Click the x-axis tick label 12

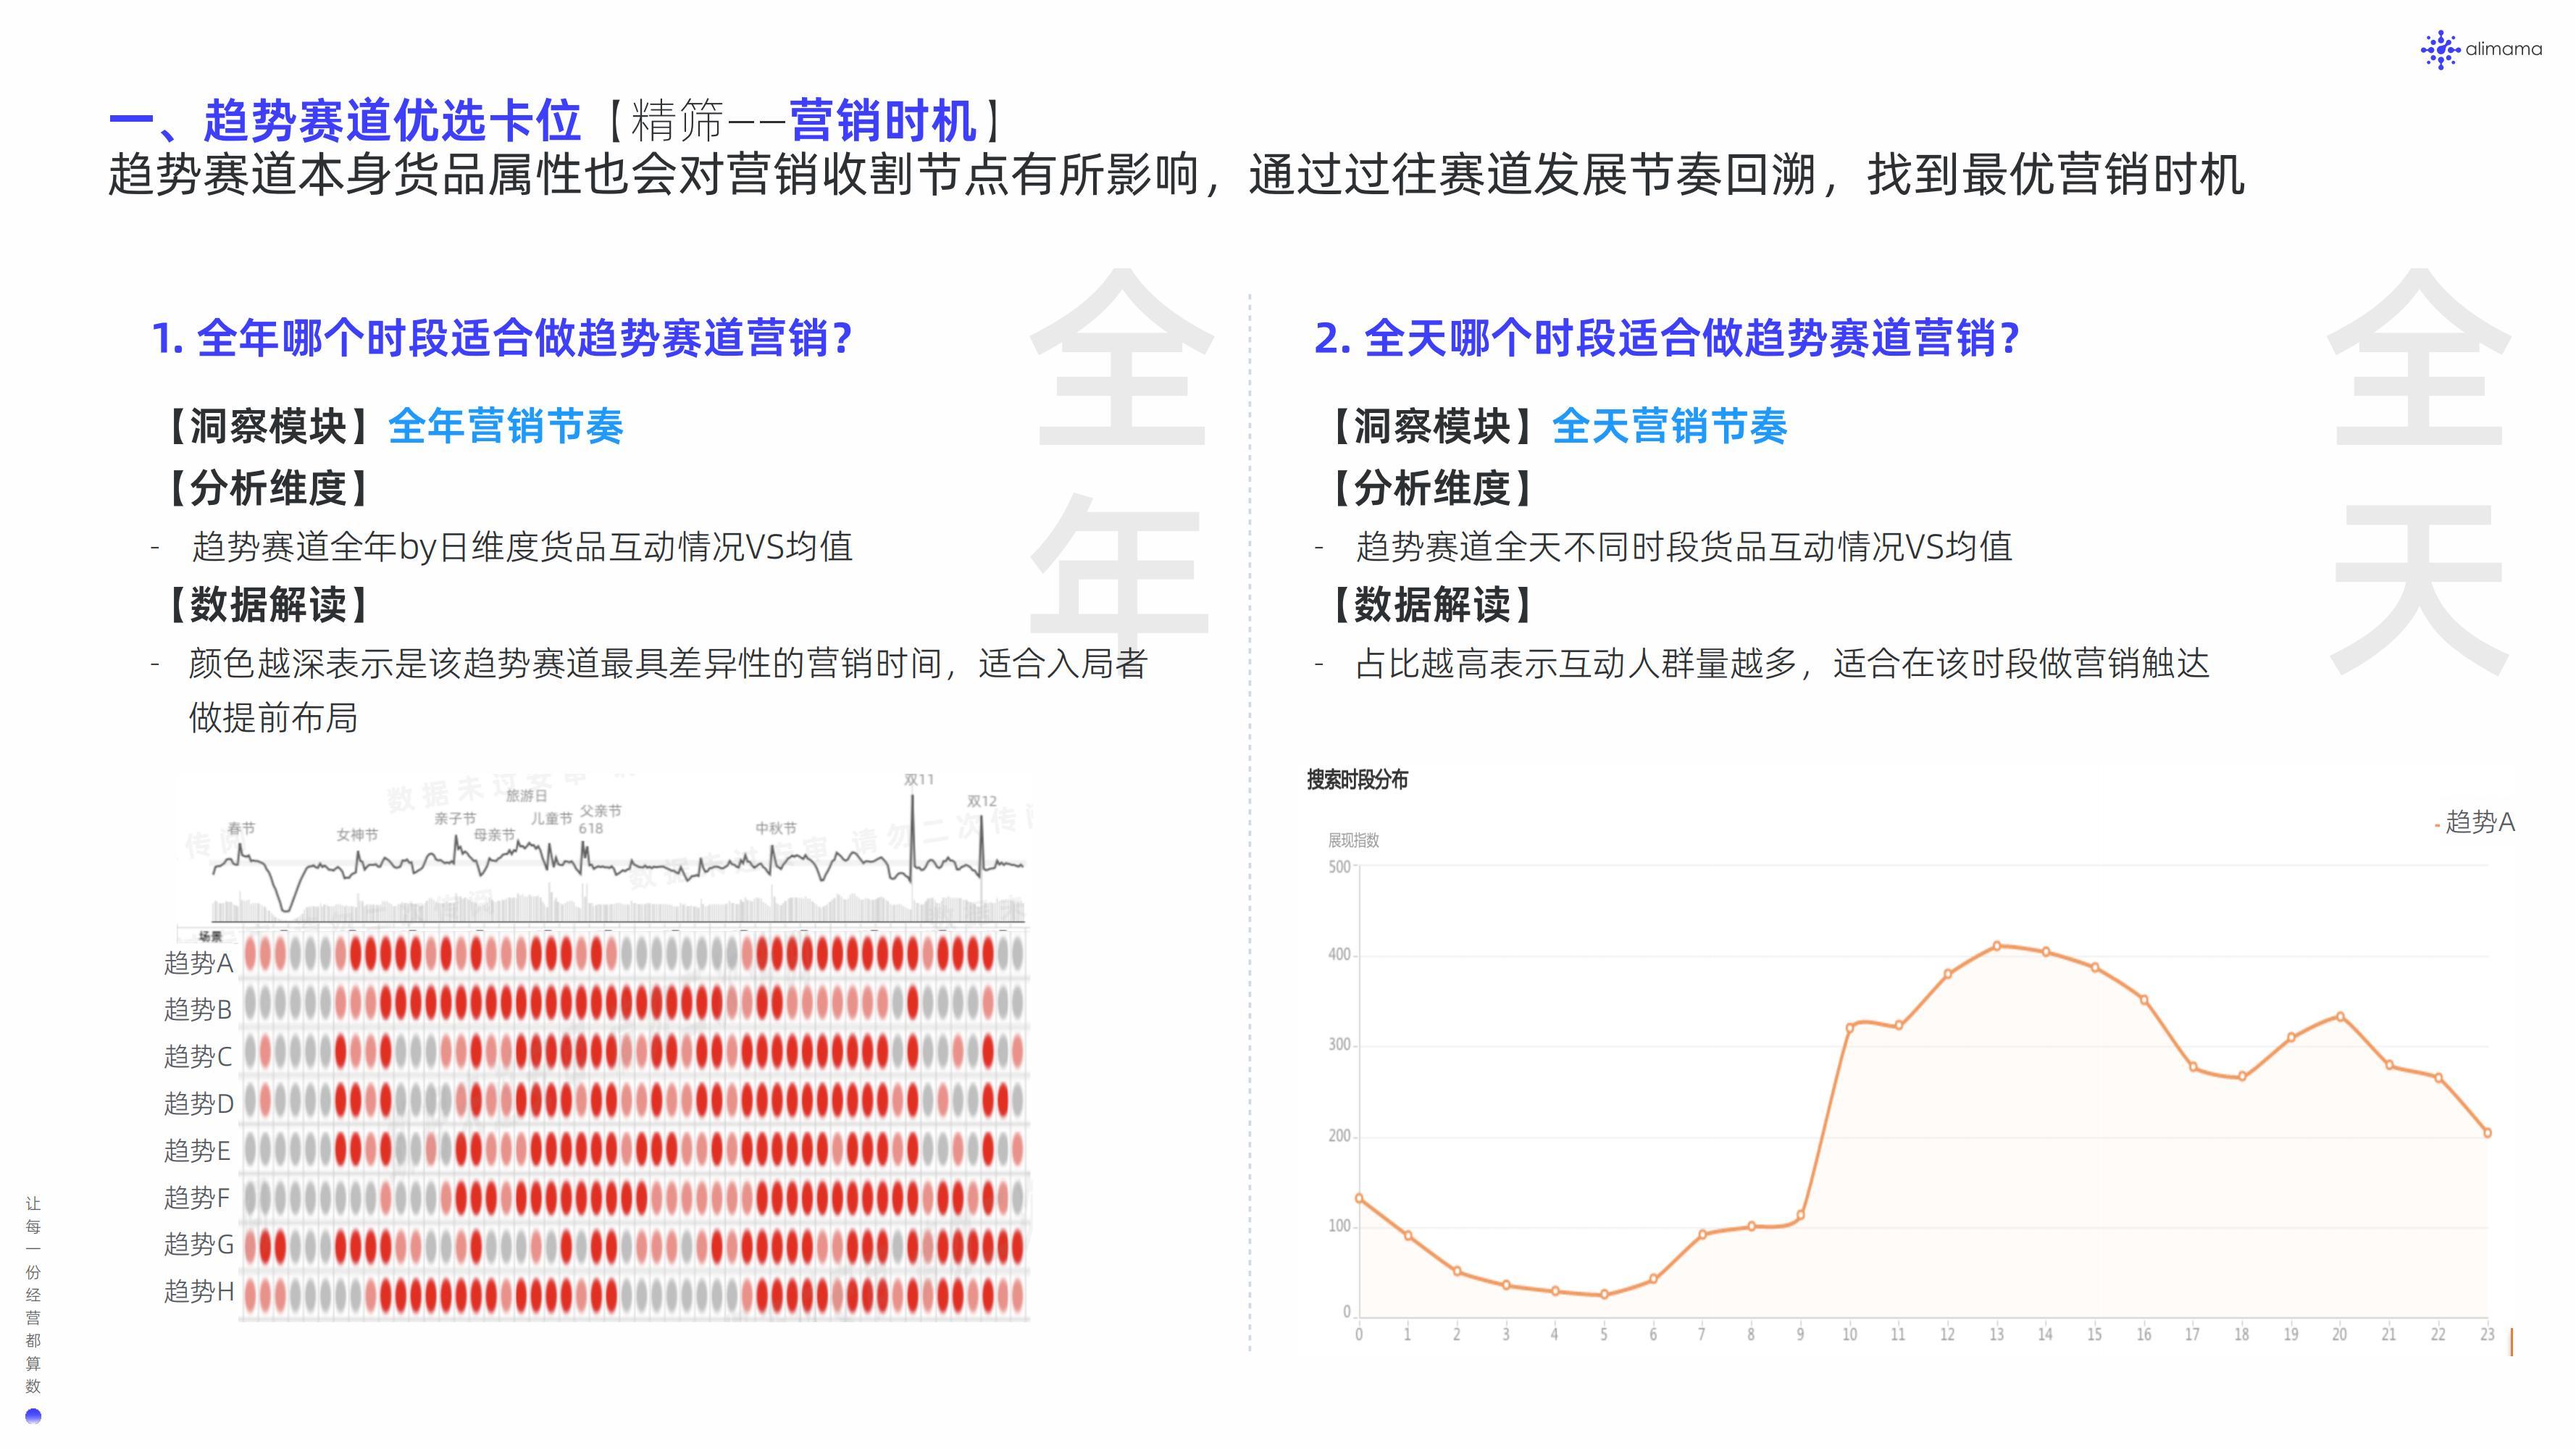click(1947, 1334)
